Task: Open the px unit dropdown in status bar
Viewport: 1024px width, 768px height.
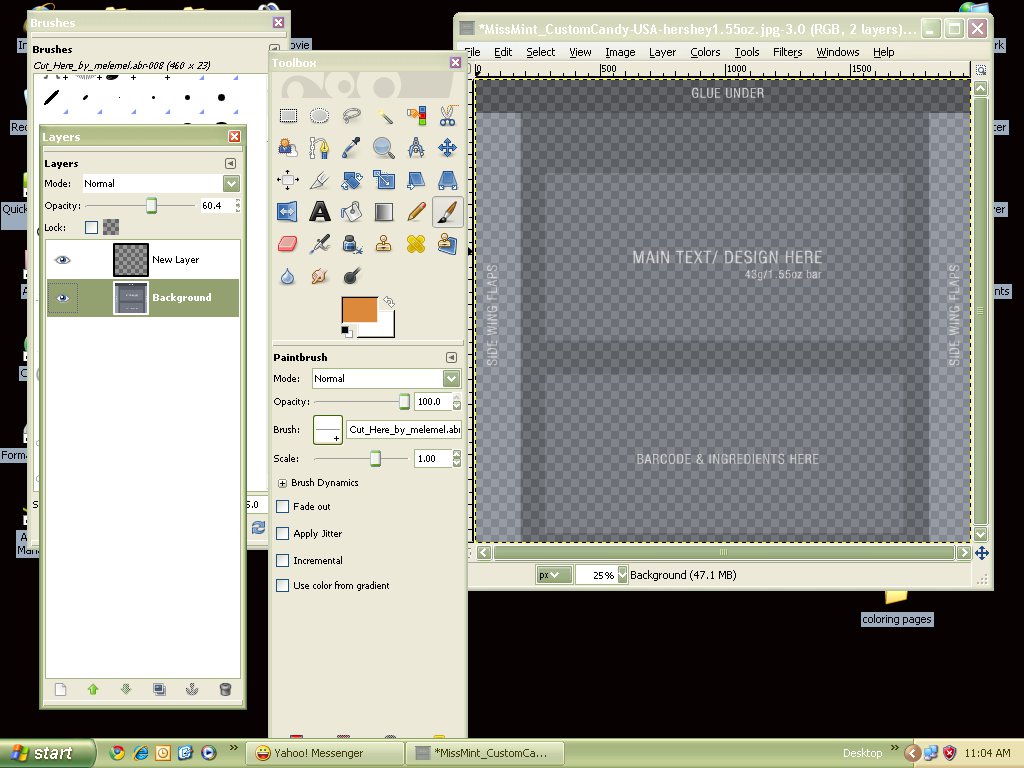Action: tap(553, 575)
